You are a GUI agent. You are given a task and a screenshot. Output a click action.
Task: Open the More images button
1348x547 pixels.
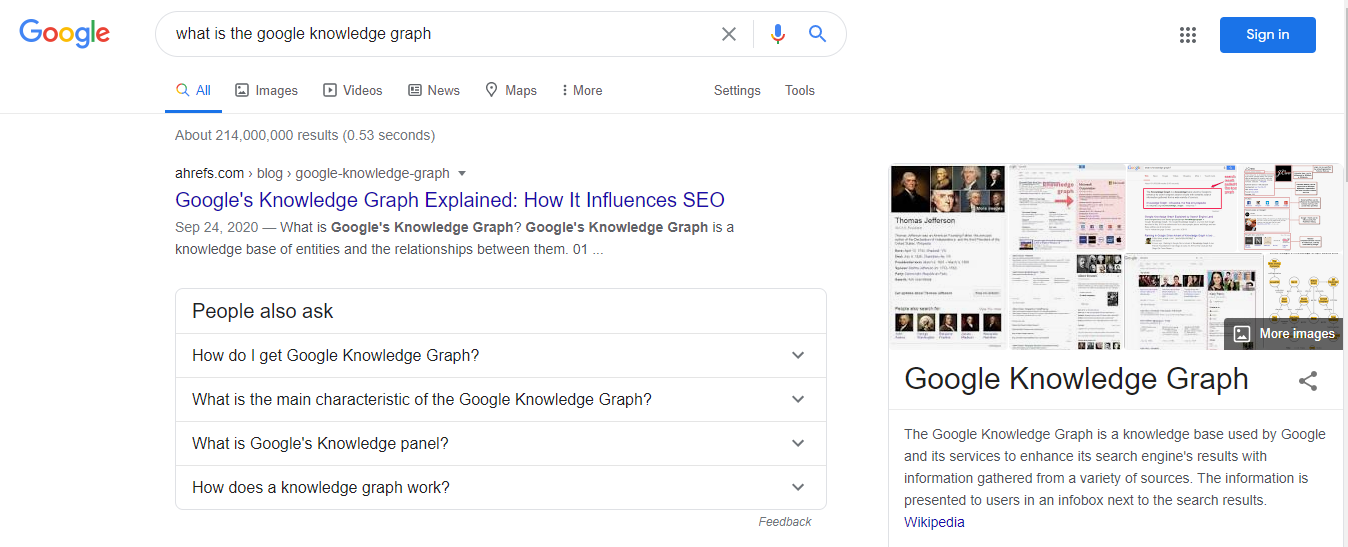click(x=1283, y=334)
